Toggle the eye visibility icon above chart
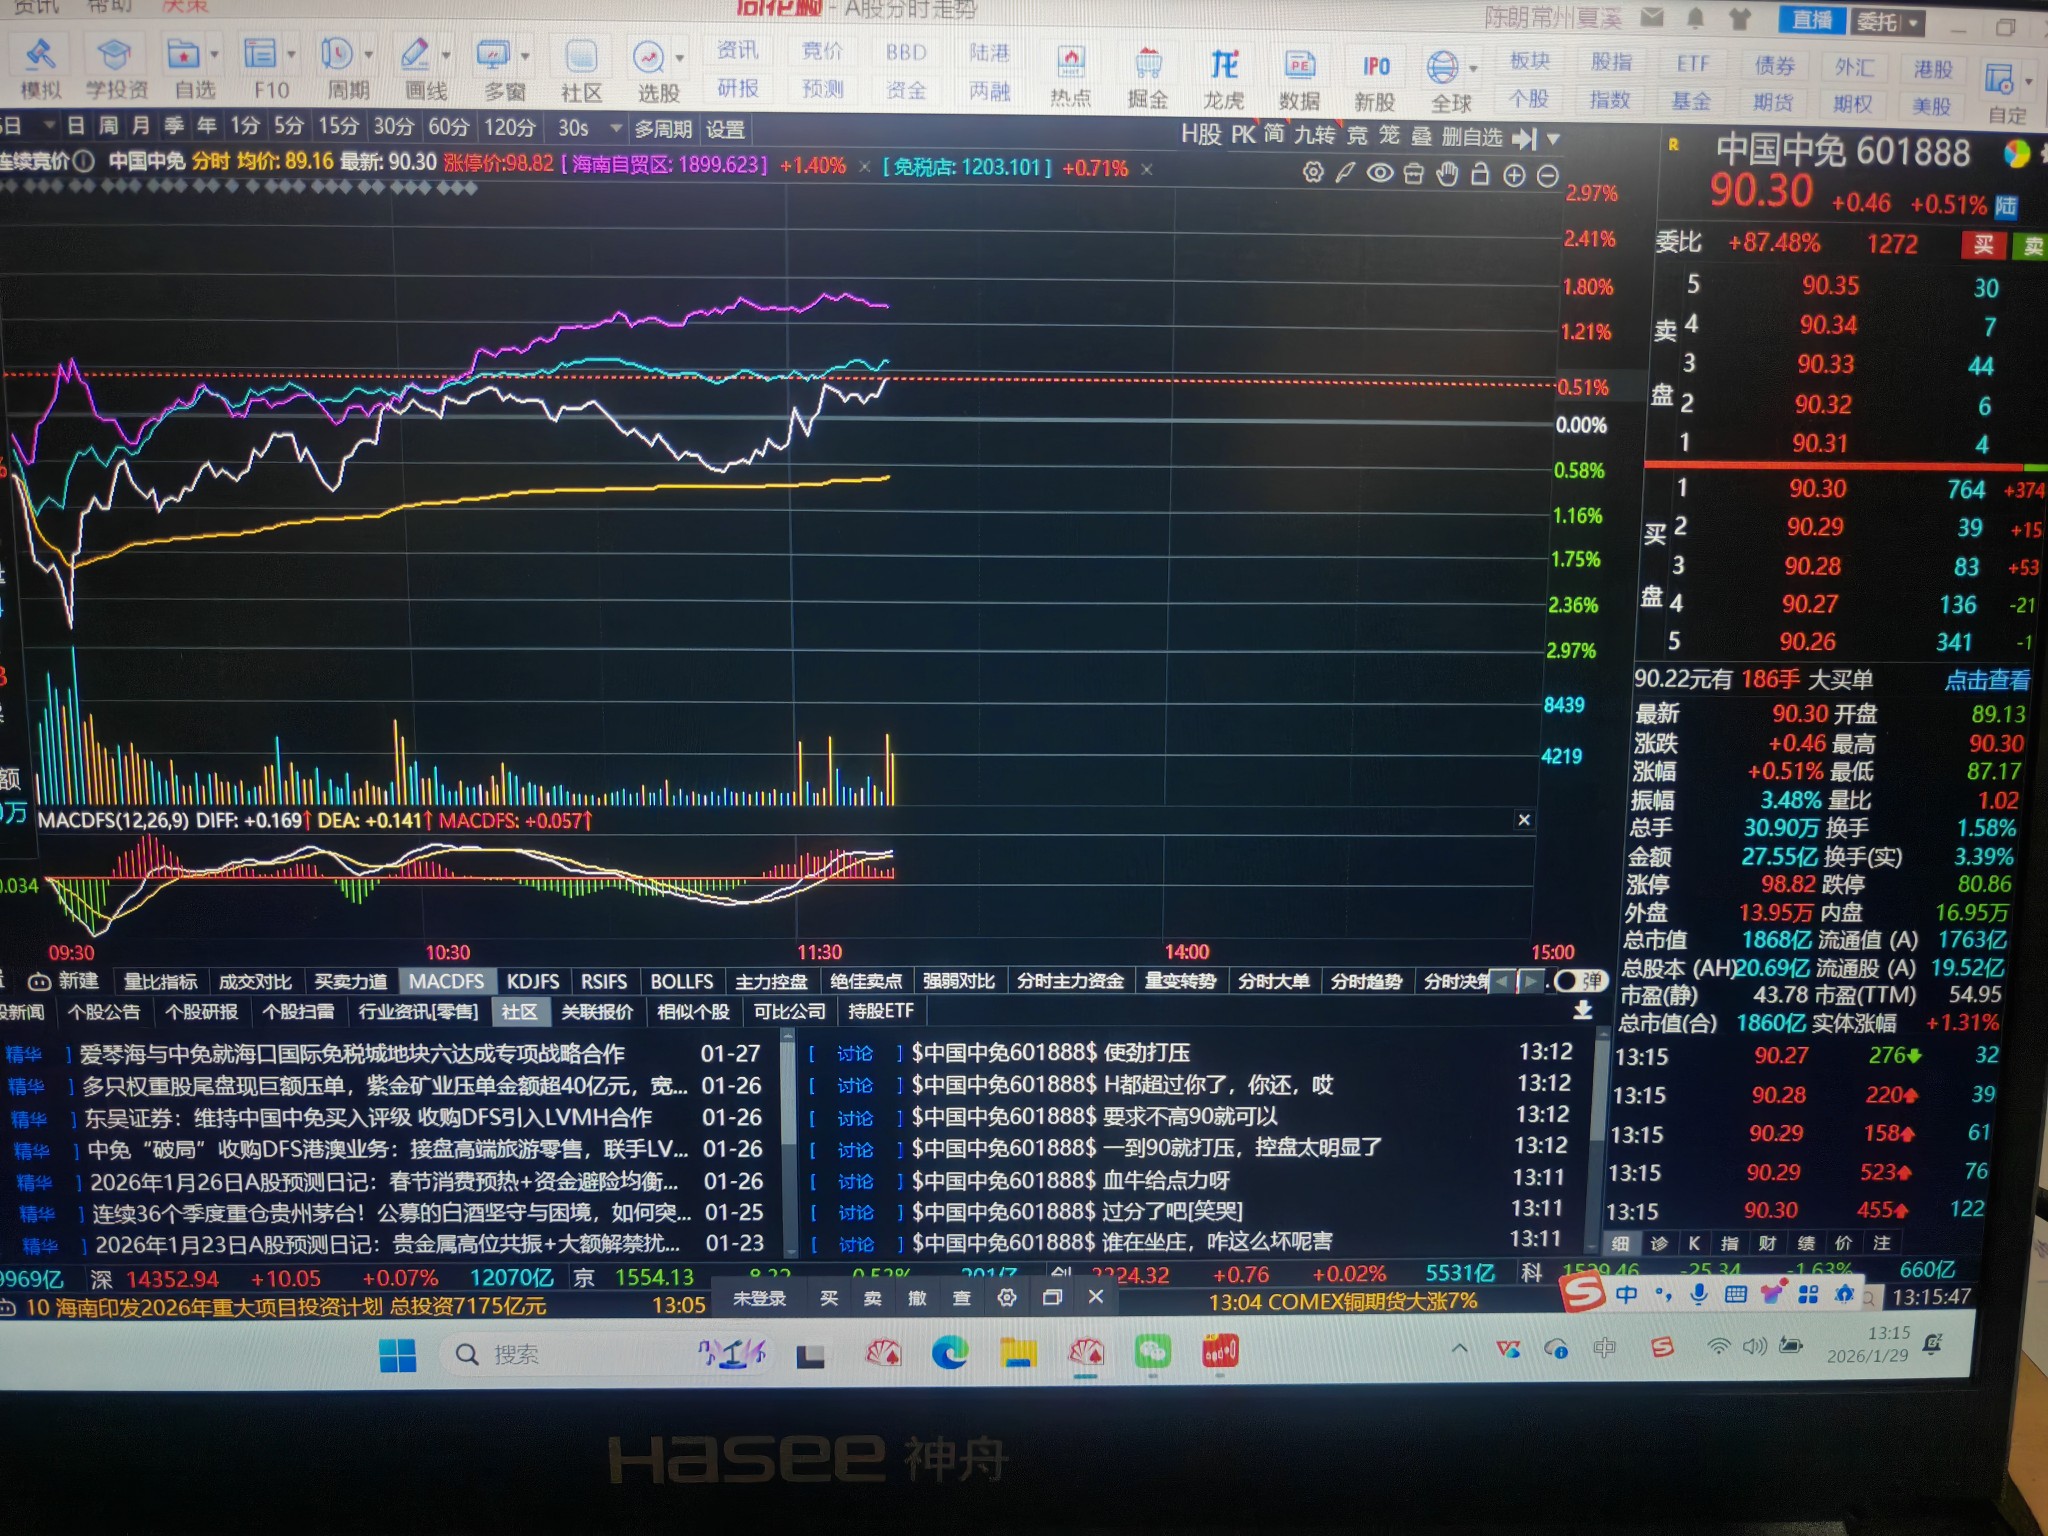2048x1536 pixels. [1380, 173]
